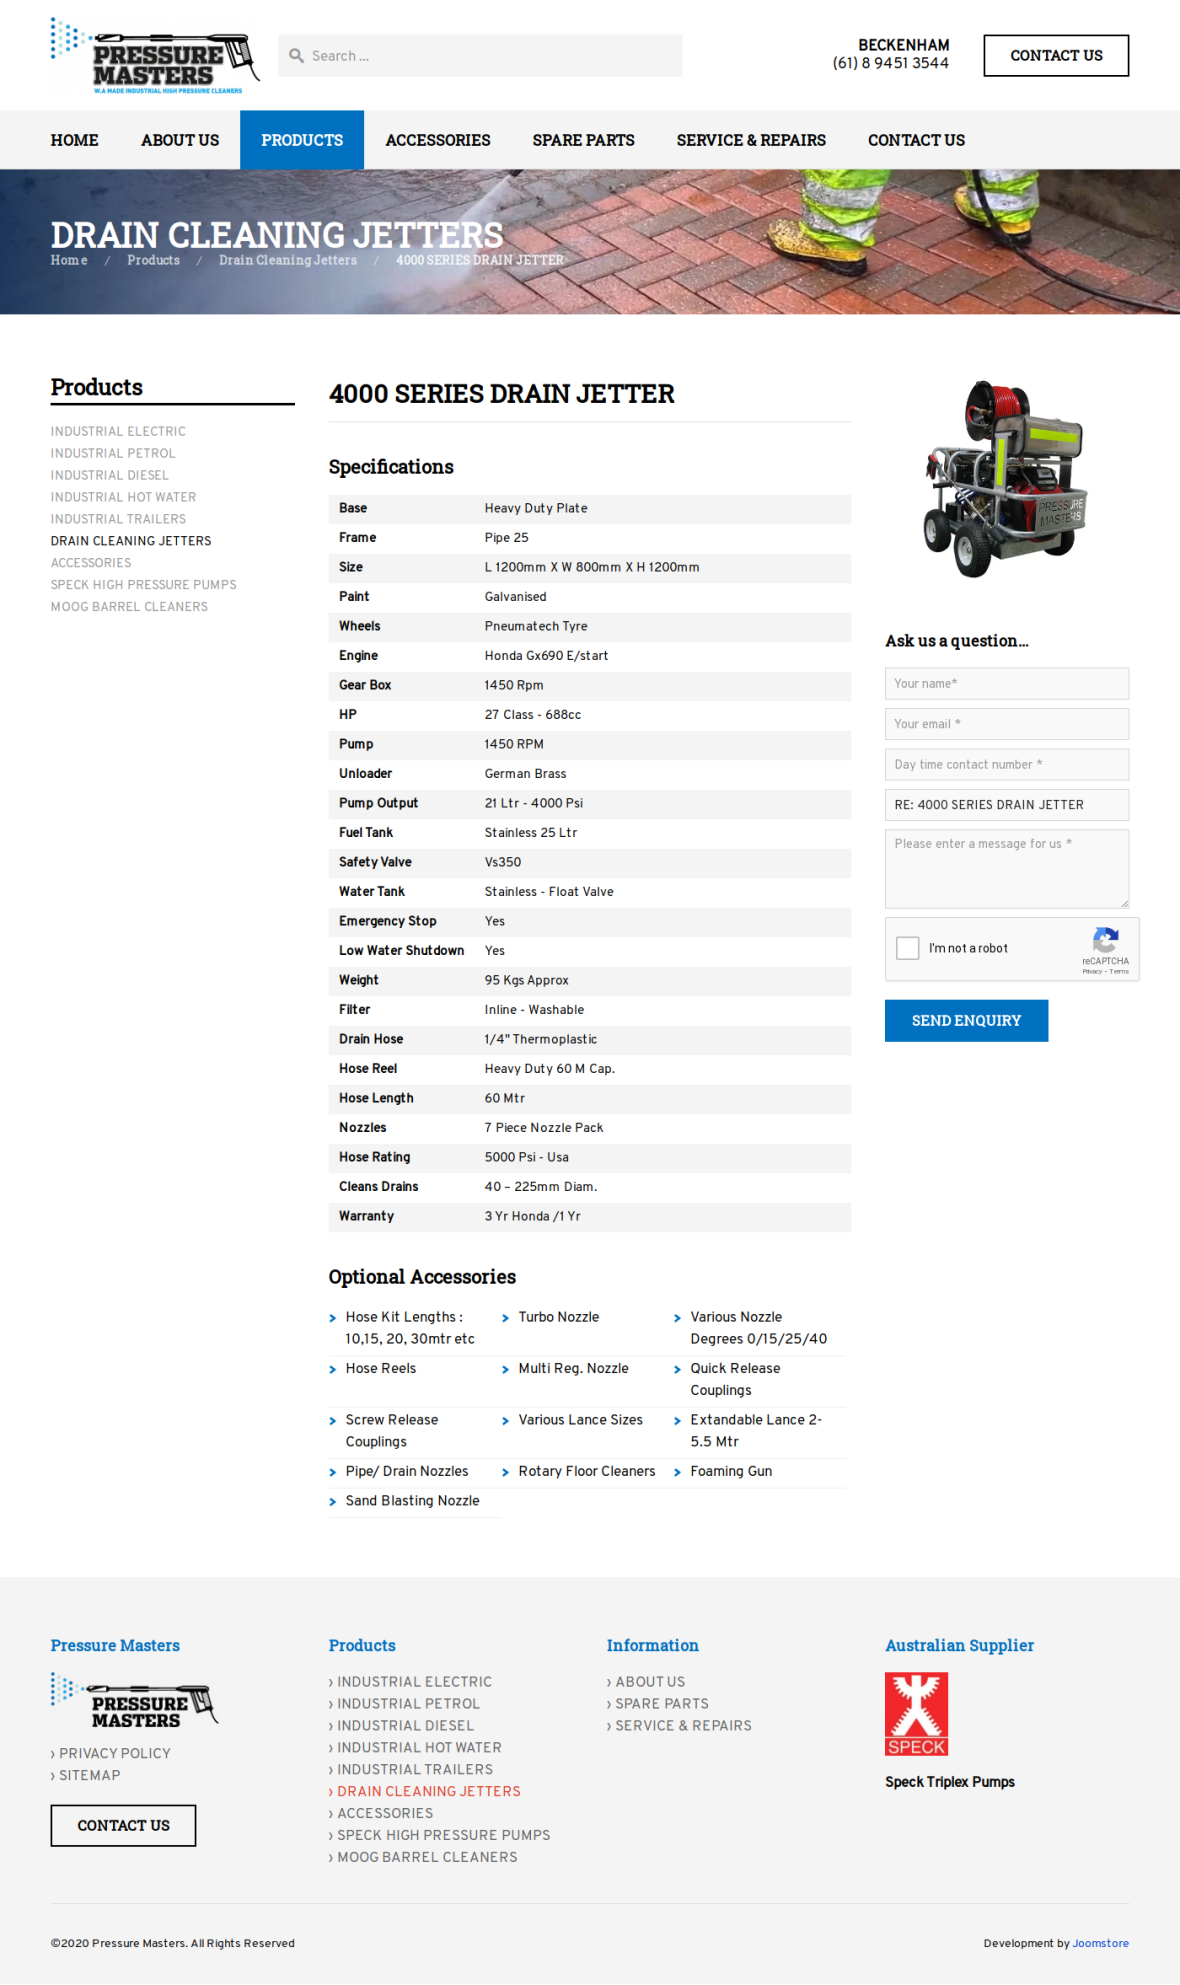Open the Joomstore developer link

[x=1100, y=1943]
